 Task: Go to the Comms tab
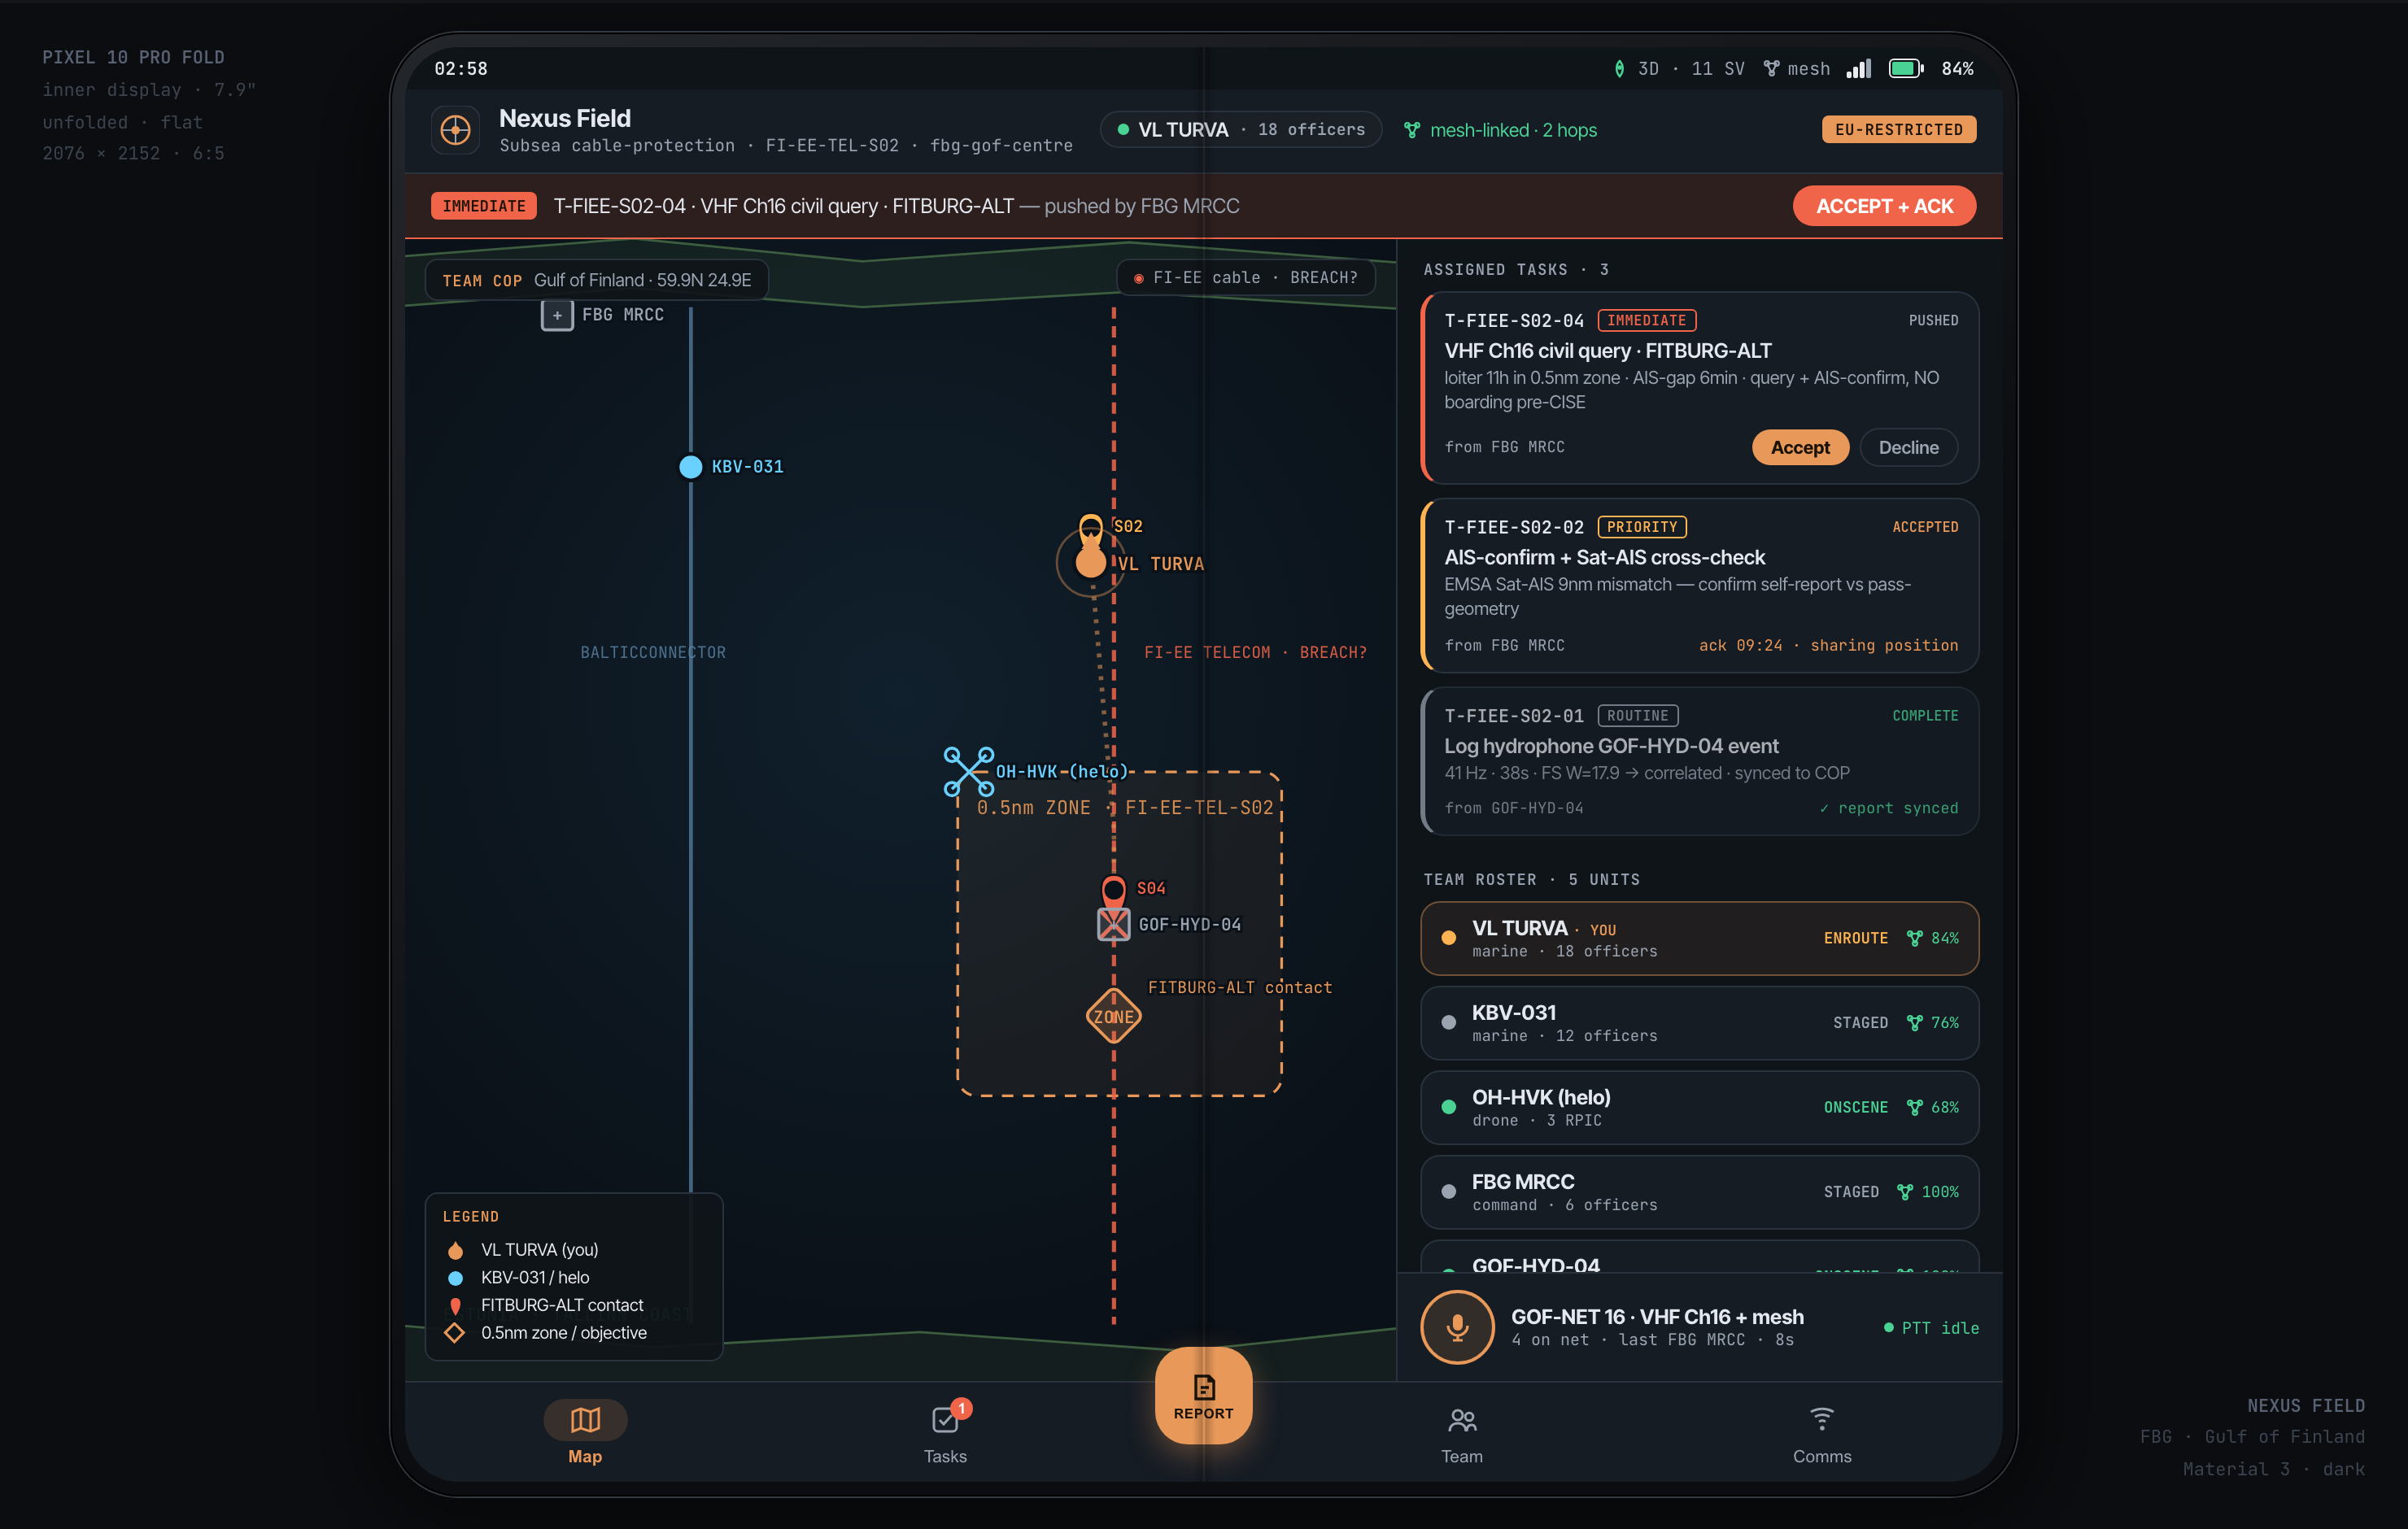(x=1822, y=1433)
